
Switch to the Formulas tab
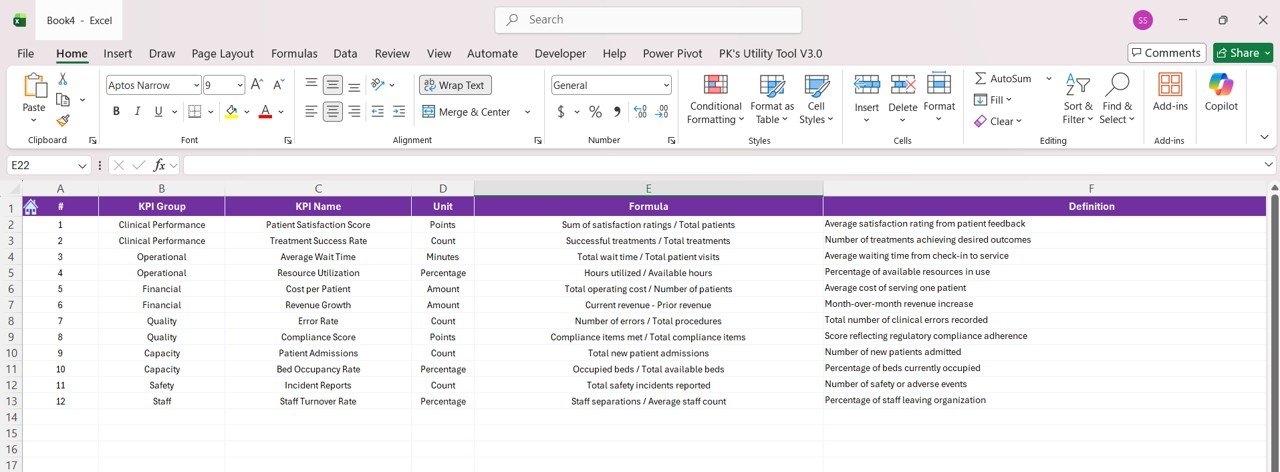pos(294,53)
